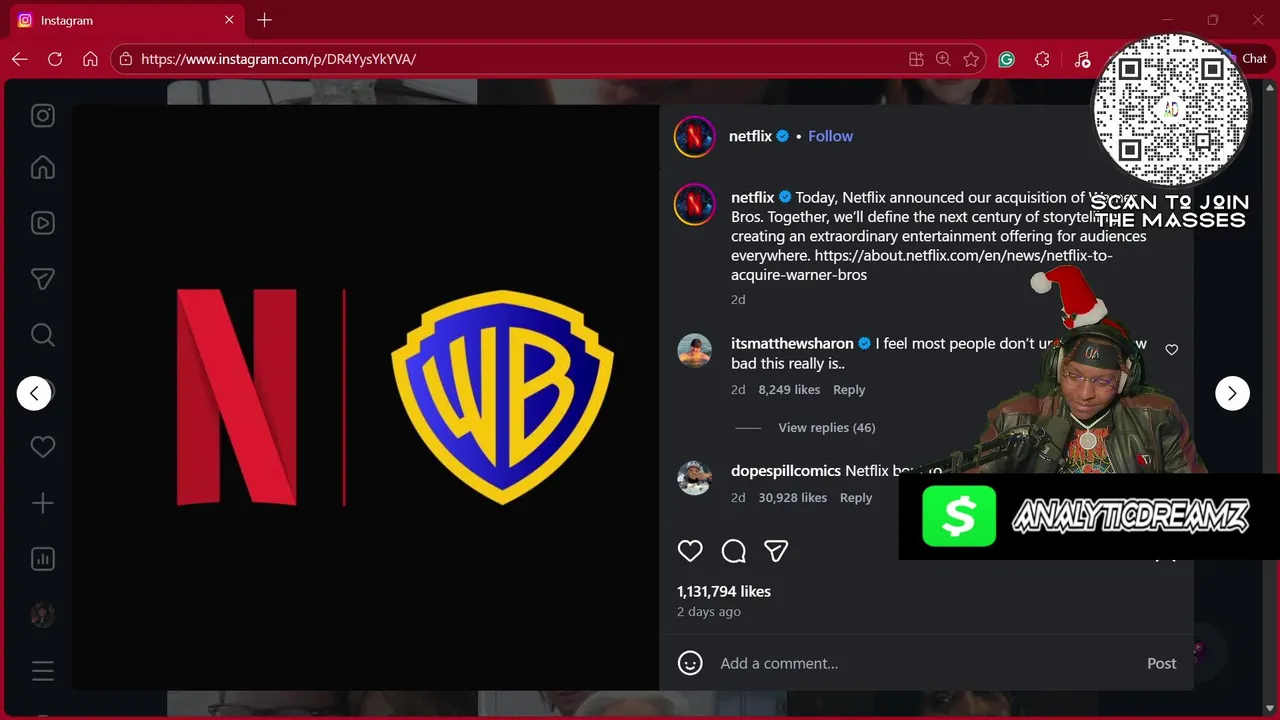Go to Instagram Home in sidebar

42,168
